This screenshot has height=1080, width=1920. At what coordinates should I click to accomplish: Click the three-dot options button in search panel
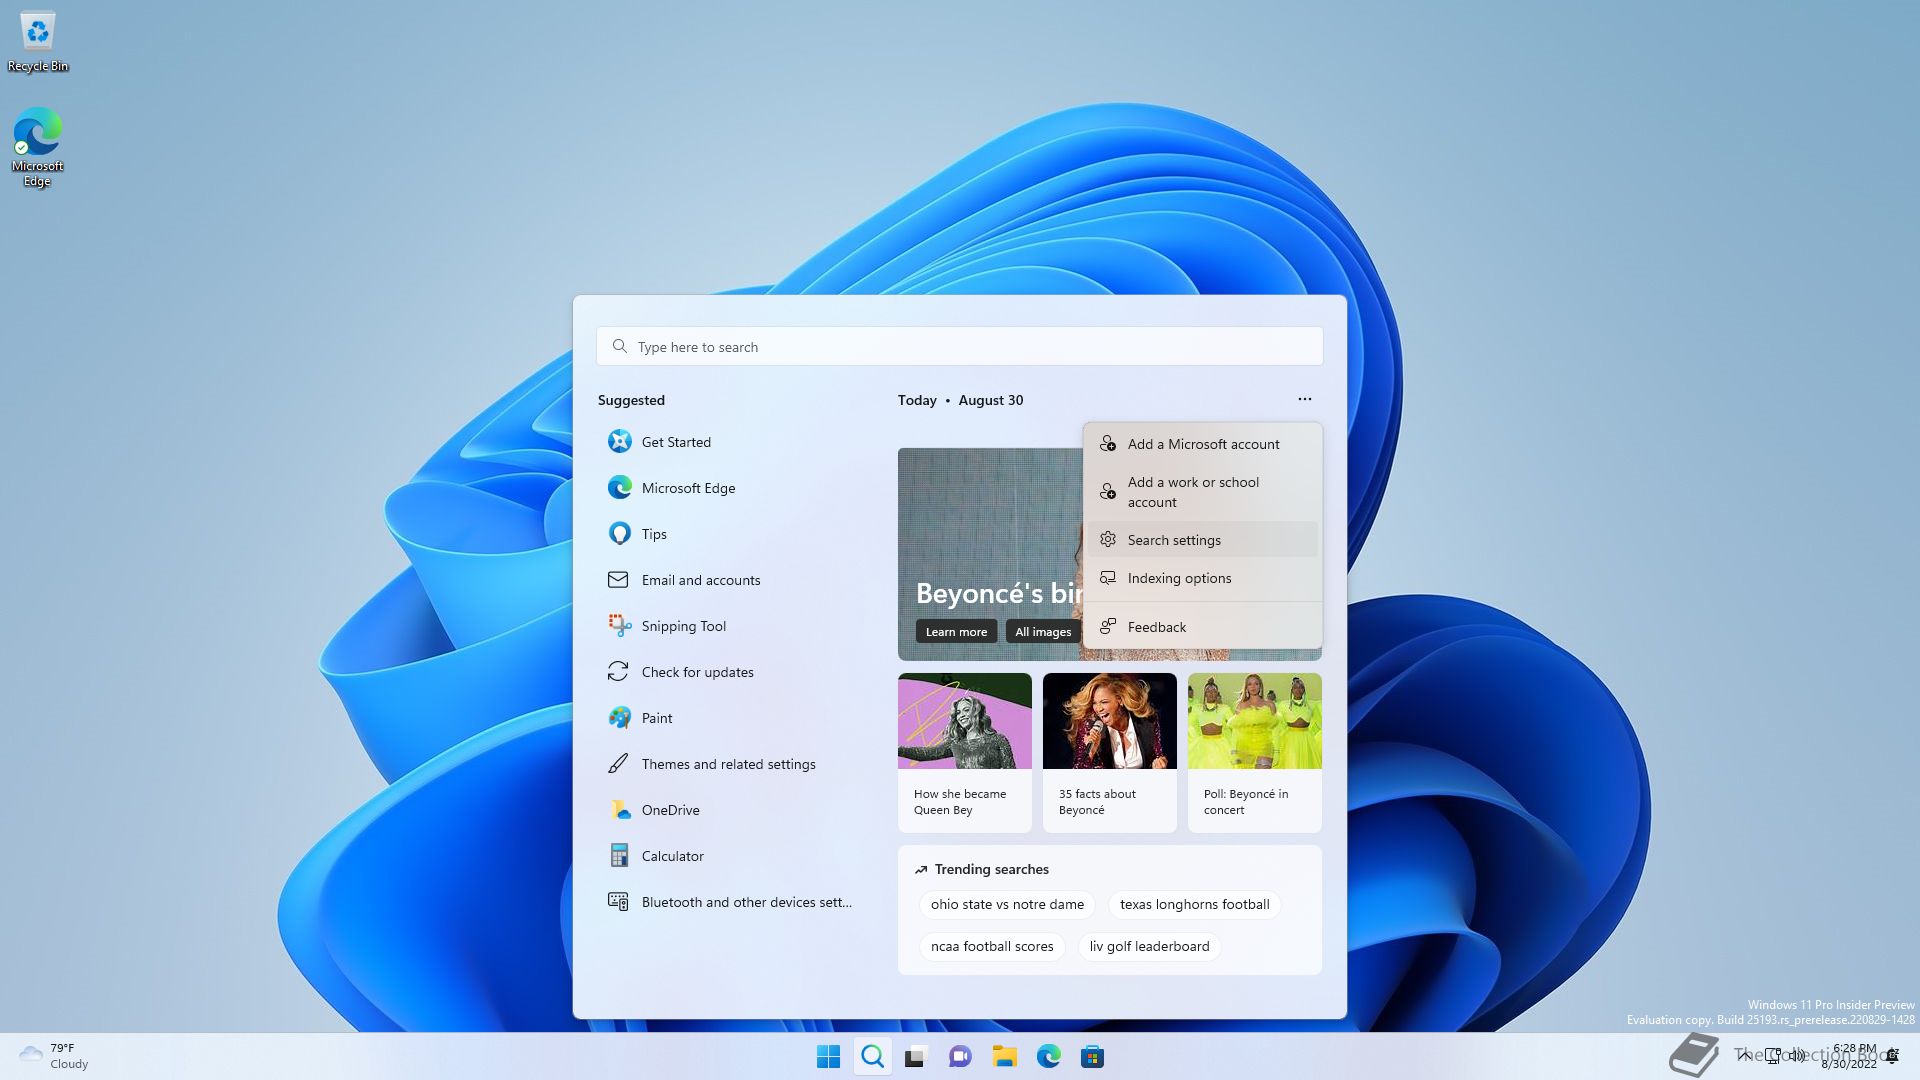1304,399
